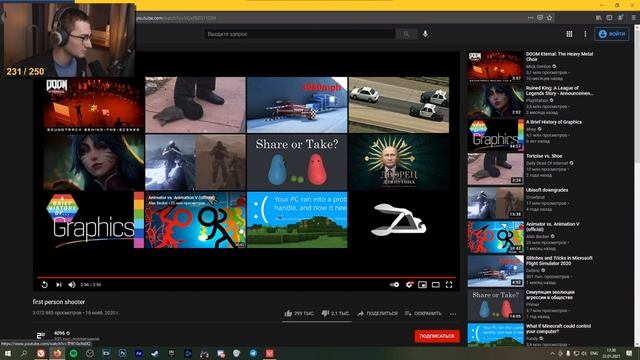Toggle the autoplay switch in the player

394,284
